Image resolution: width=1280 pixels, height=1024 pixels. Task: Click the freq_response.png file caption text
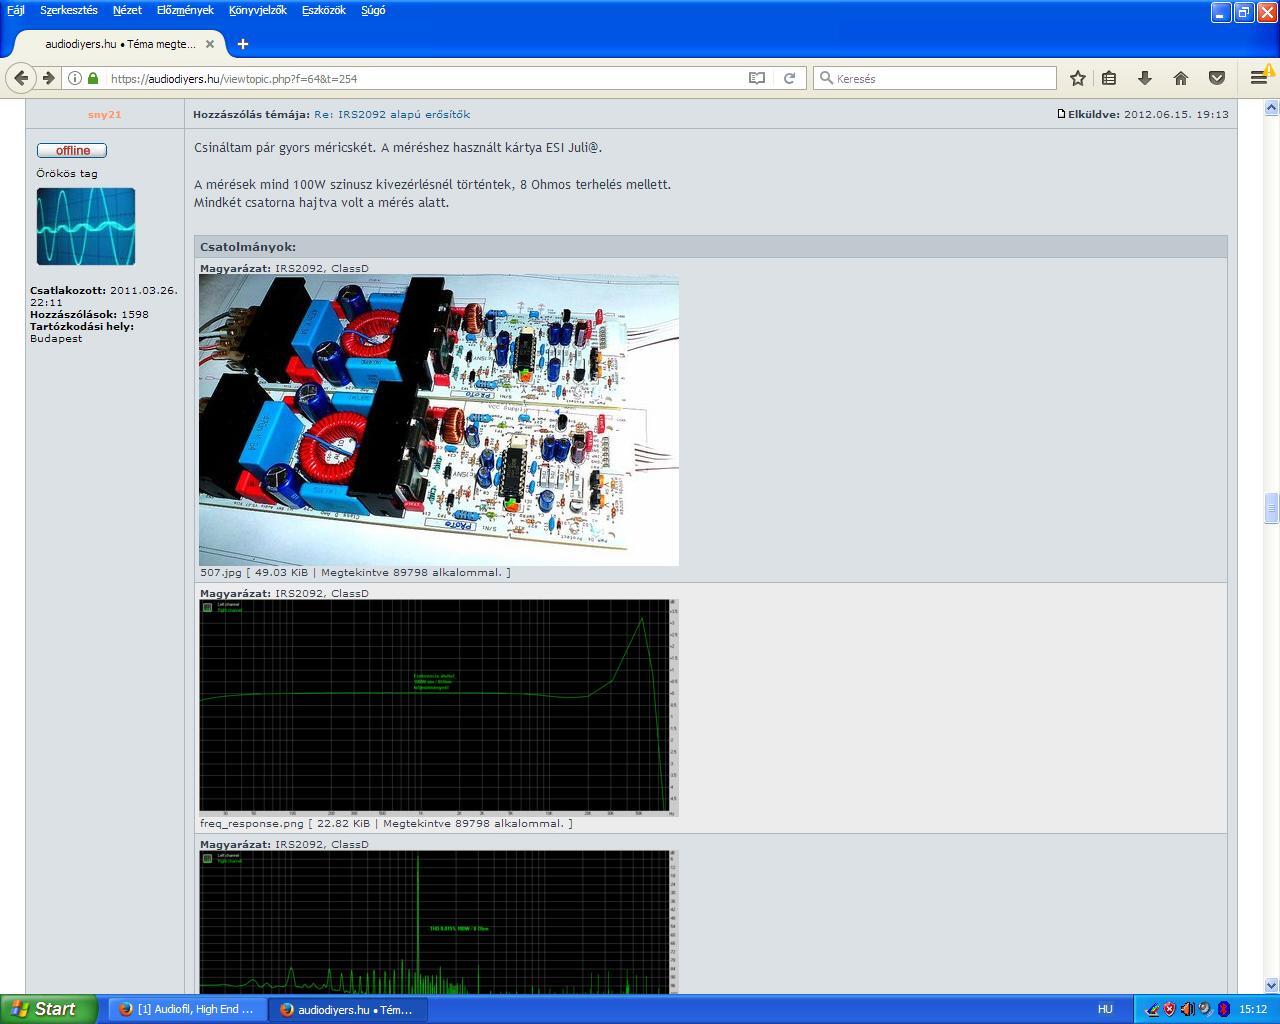(386, 824)
